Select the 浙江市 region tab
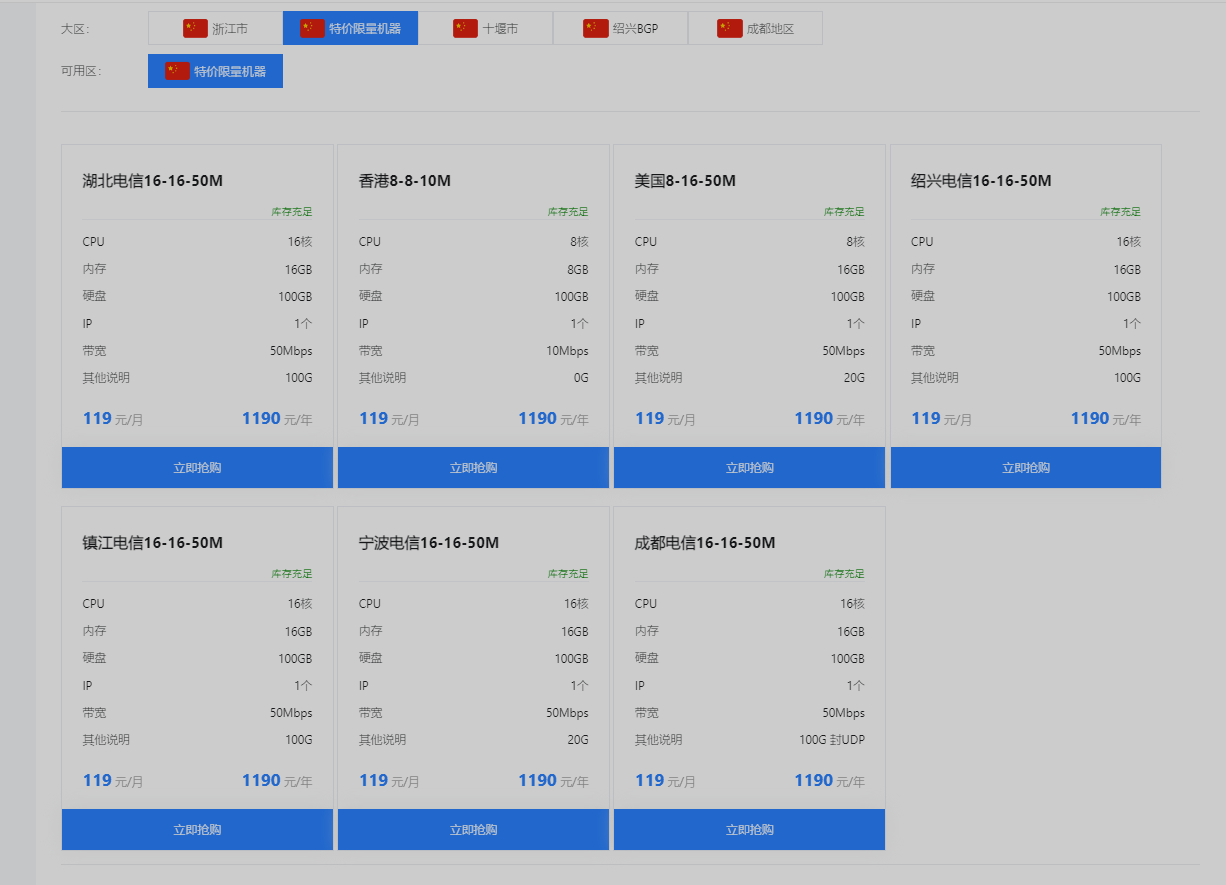Viewport: 1226px width, 885px height. [x=215, y=28]
